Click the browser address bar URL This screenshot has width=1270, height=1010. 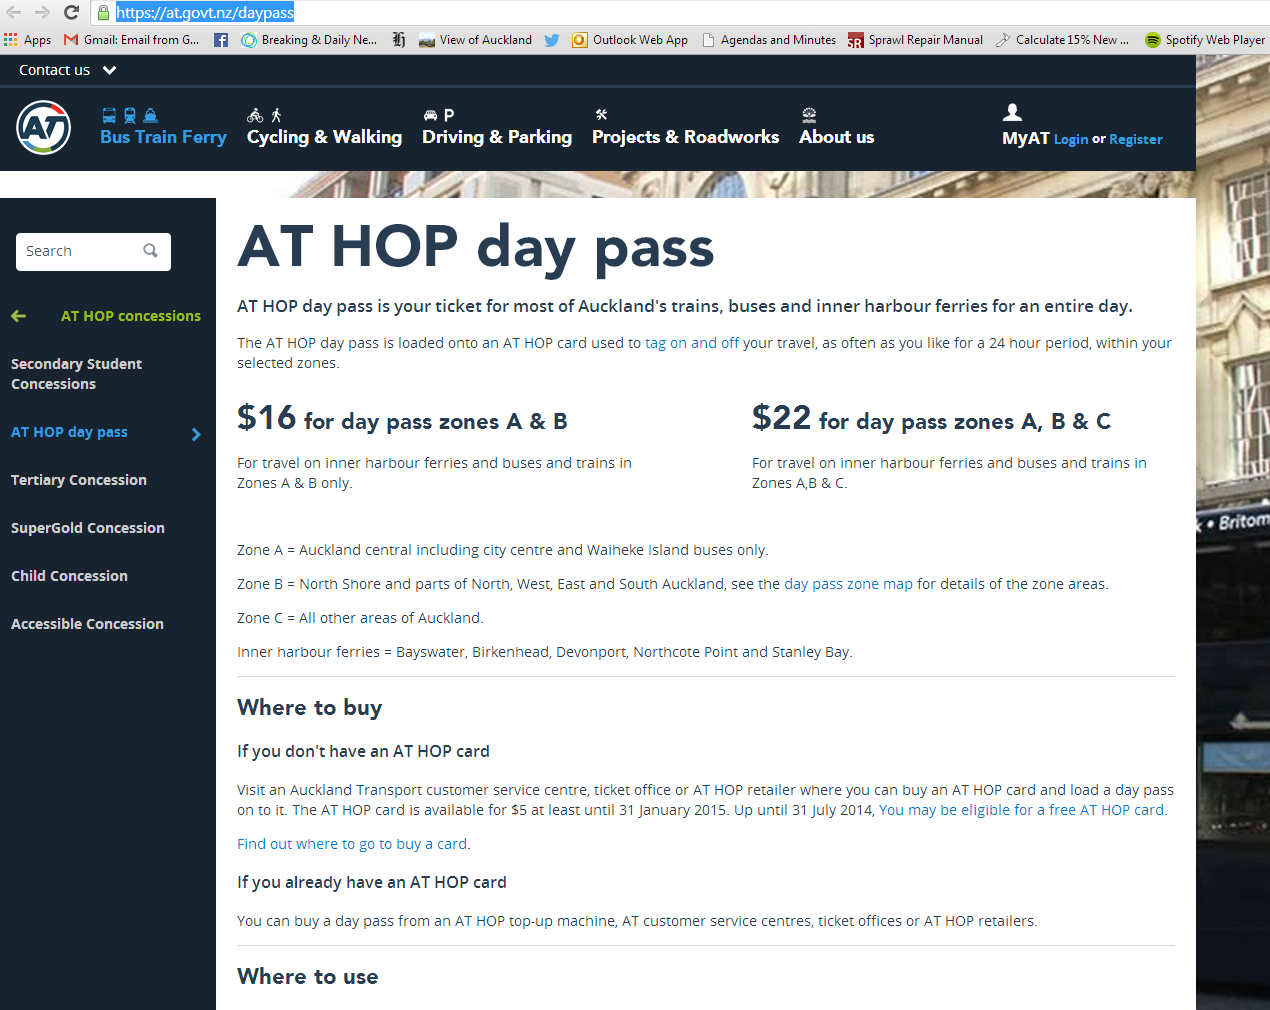tap(205, 12)
